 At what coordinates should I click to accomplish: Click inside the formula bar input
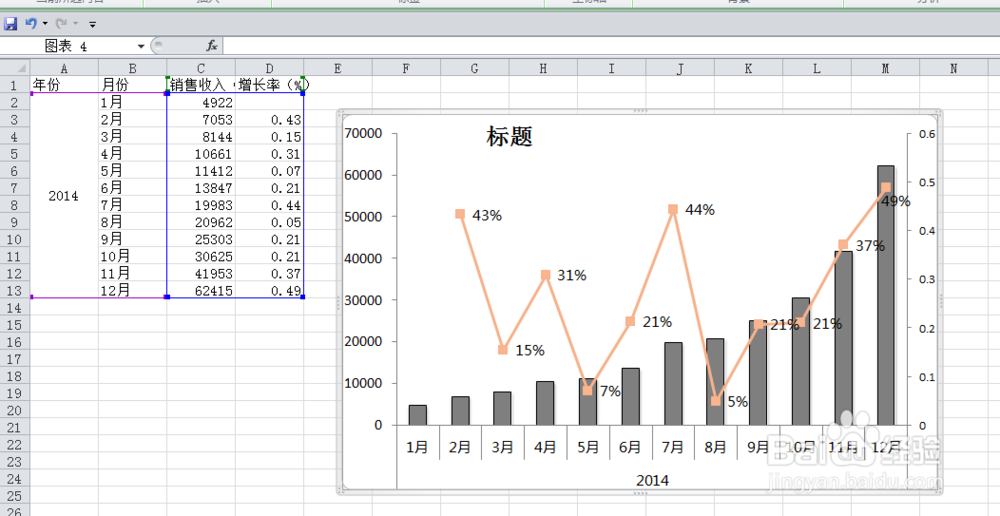click(611, 45)
